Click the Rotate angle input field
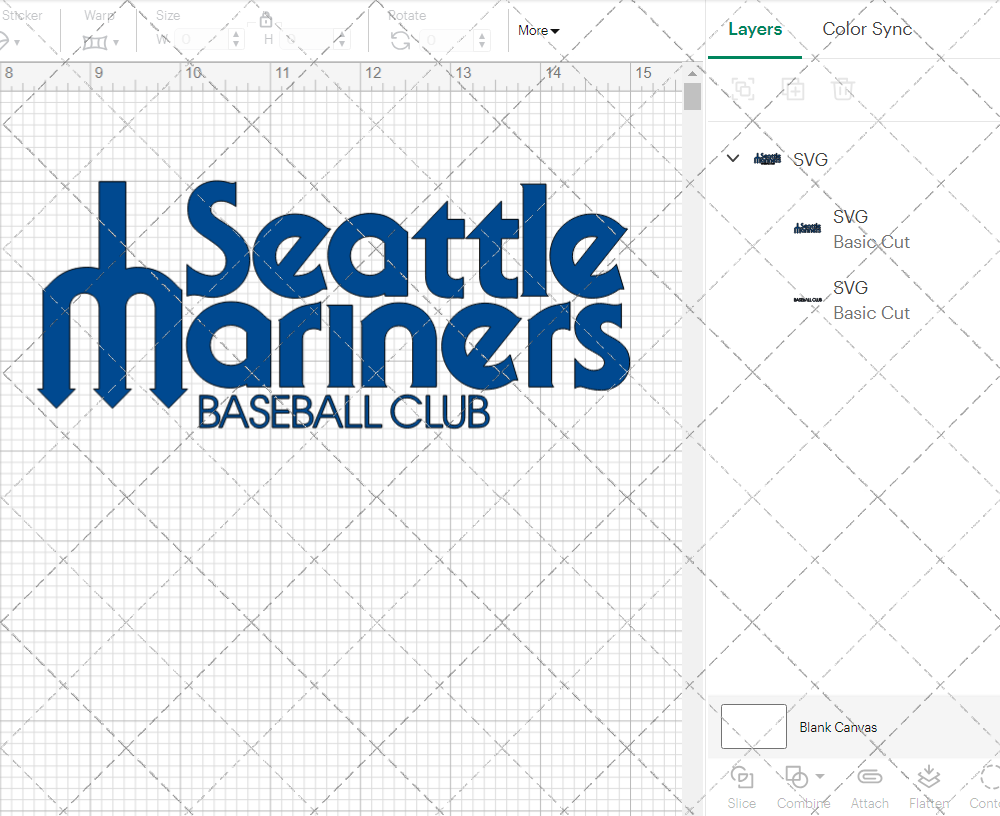 tap(447, 40)
